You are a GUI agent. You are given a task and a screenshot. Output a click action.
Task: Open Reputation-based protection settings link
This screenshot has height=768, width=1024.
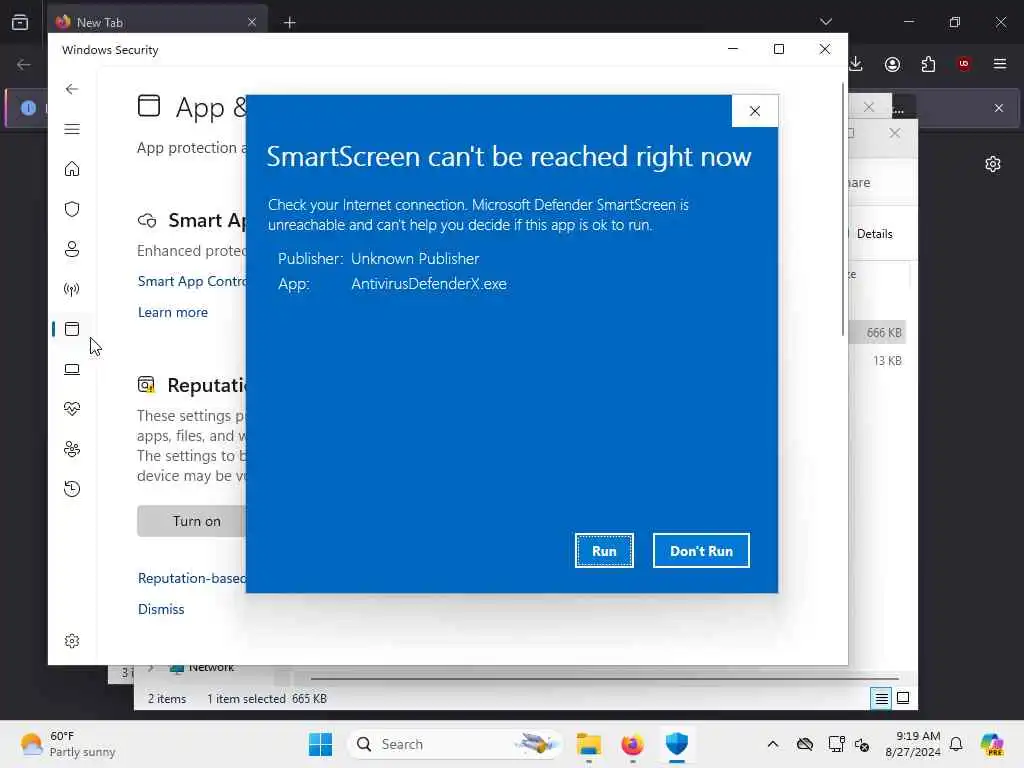point(192,578)
